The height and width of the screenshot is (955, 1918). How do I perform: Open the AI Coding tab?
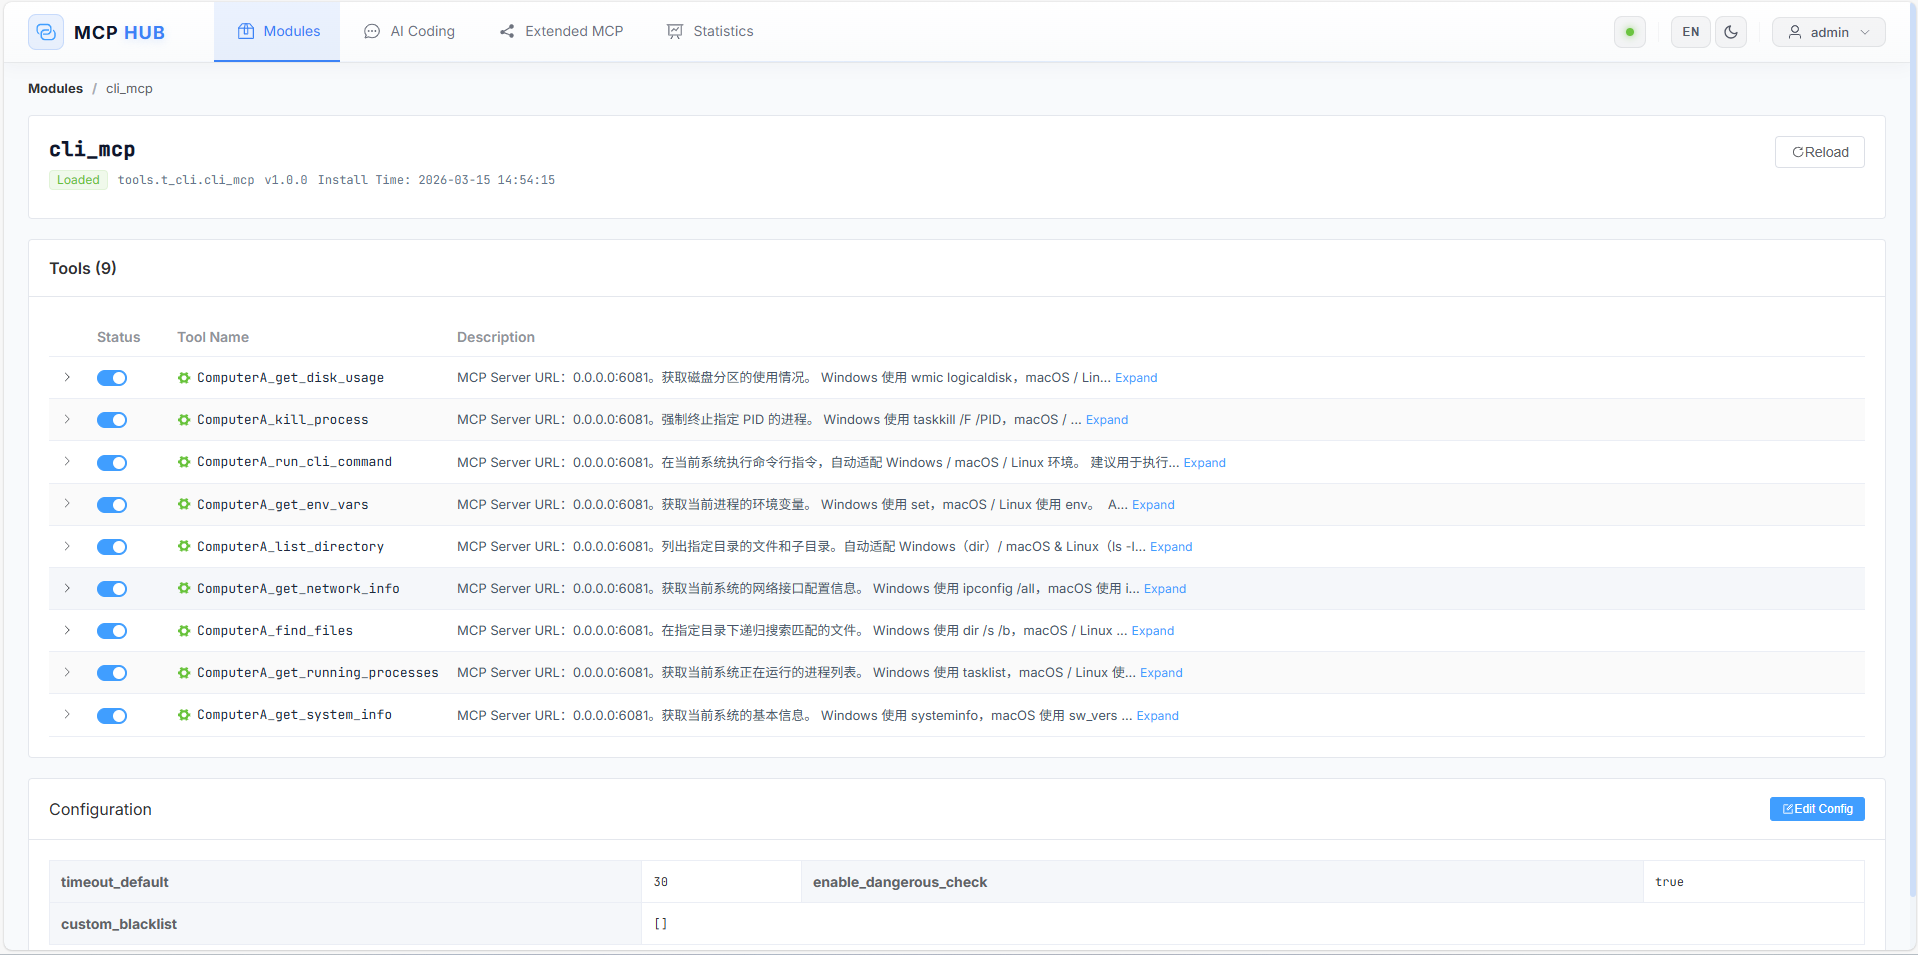tap(409, 31)
